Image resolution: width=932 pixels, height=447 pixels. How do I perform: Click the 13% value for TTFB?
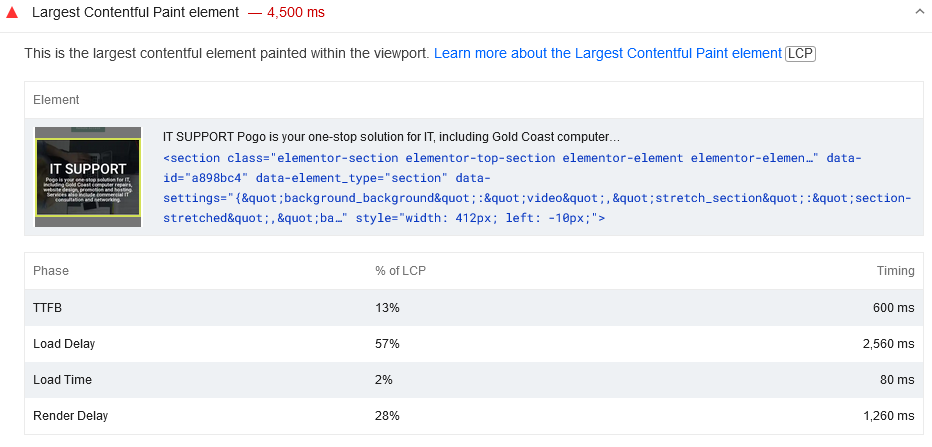click(387, 308)
